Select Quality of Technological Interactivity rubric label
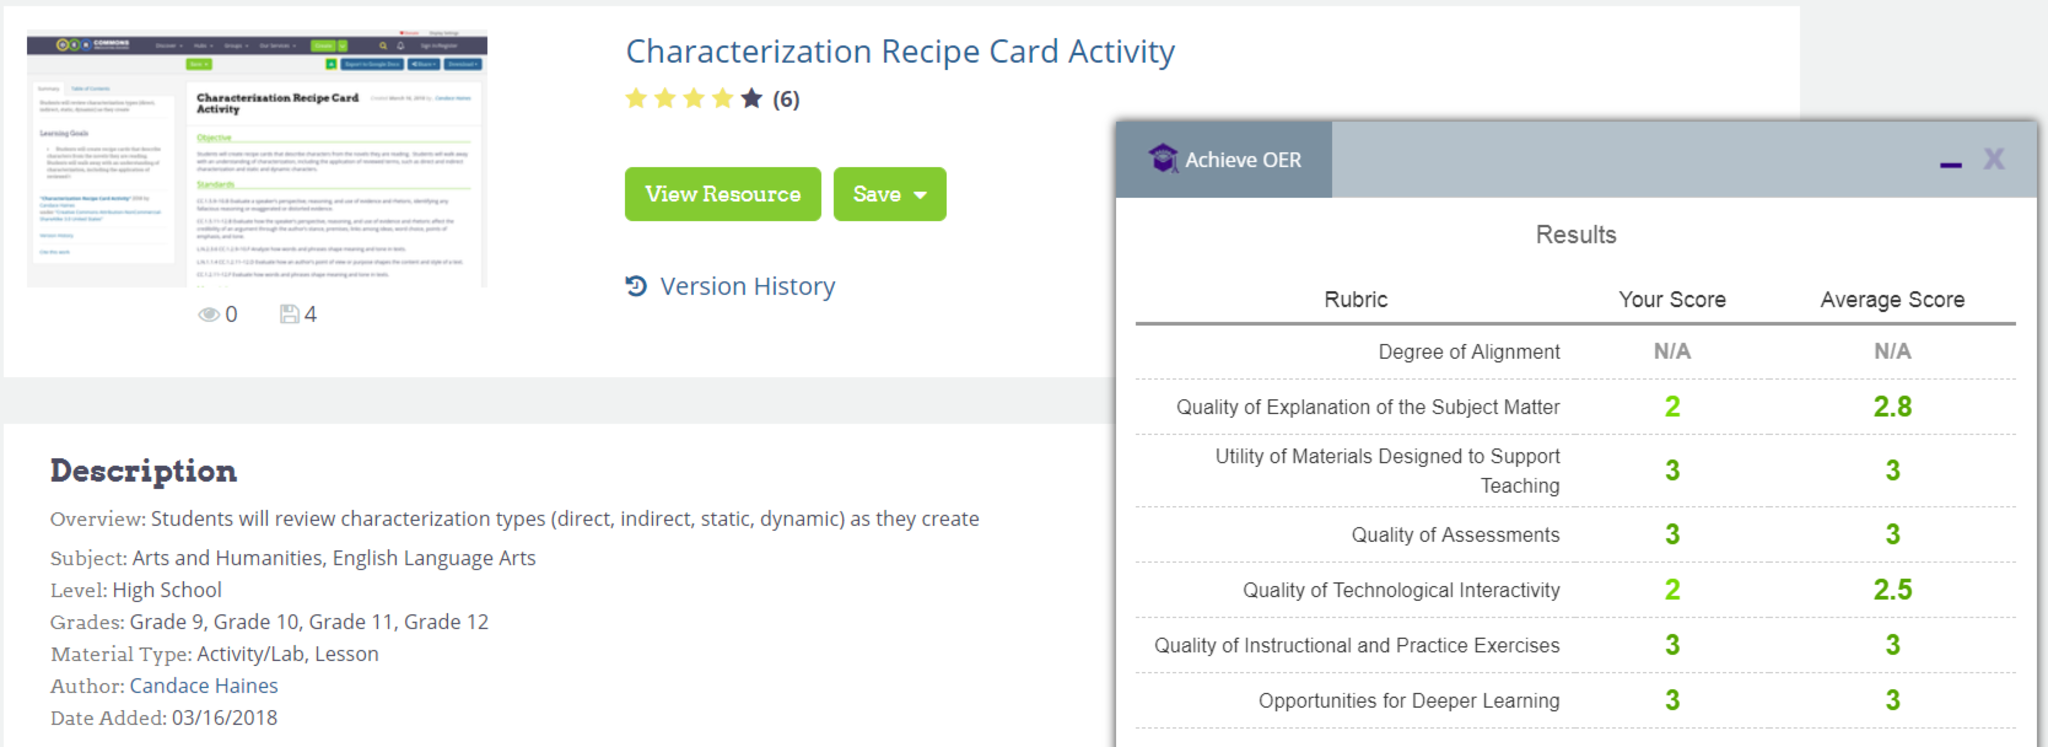Viewport: 2048px width, 747px height. (x=1400, y=590)
